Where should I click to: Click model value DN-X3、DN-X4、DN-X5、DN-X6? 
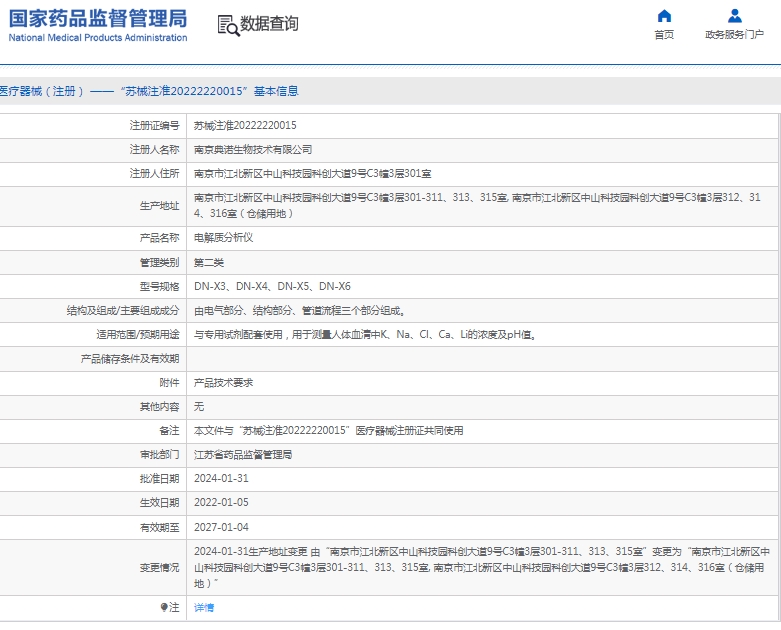pyautogui.click(x=272, y=286)
